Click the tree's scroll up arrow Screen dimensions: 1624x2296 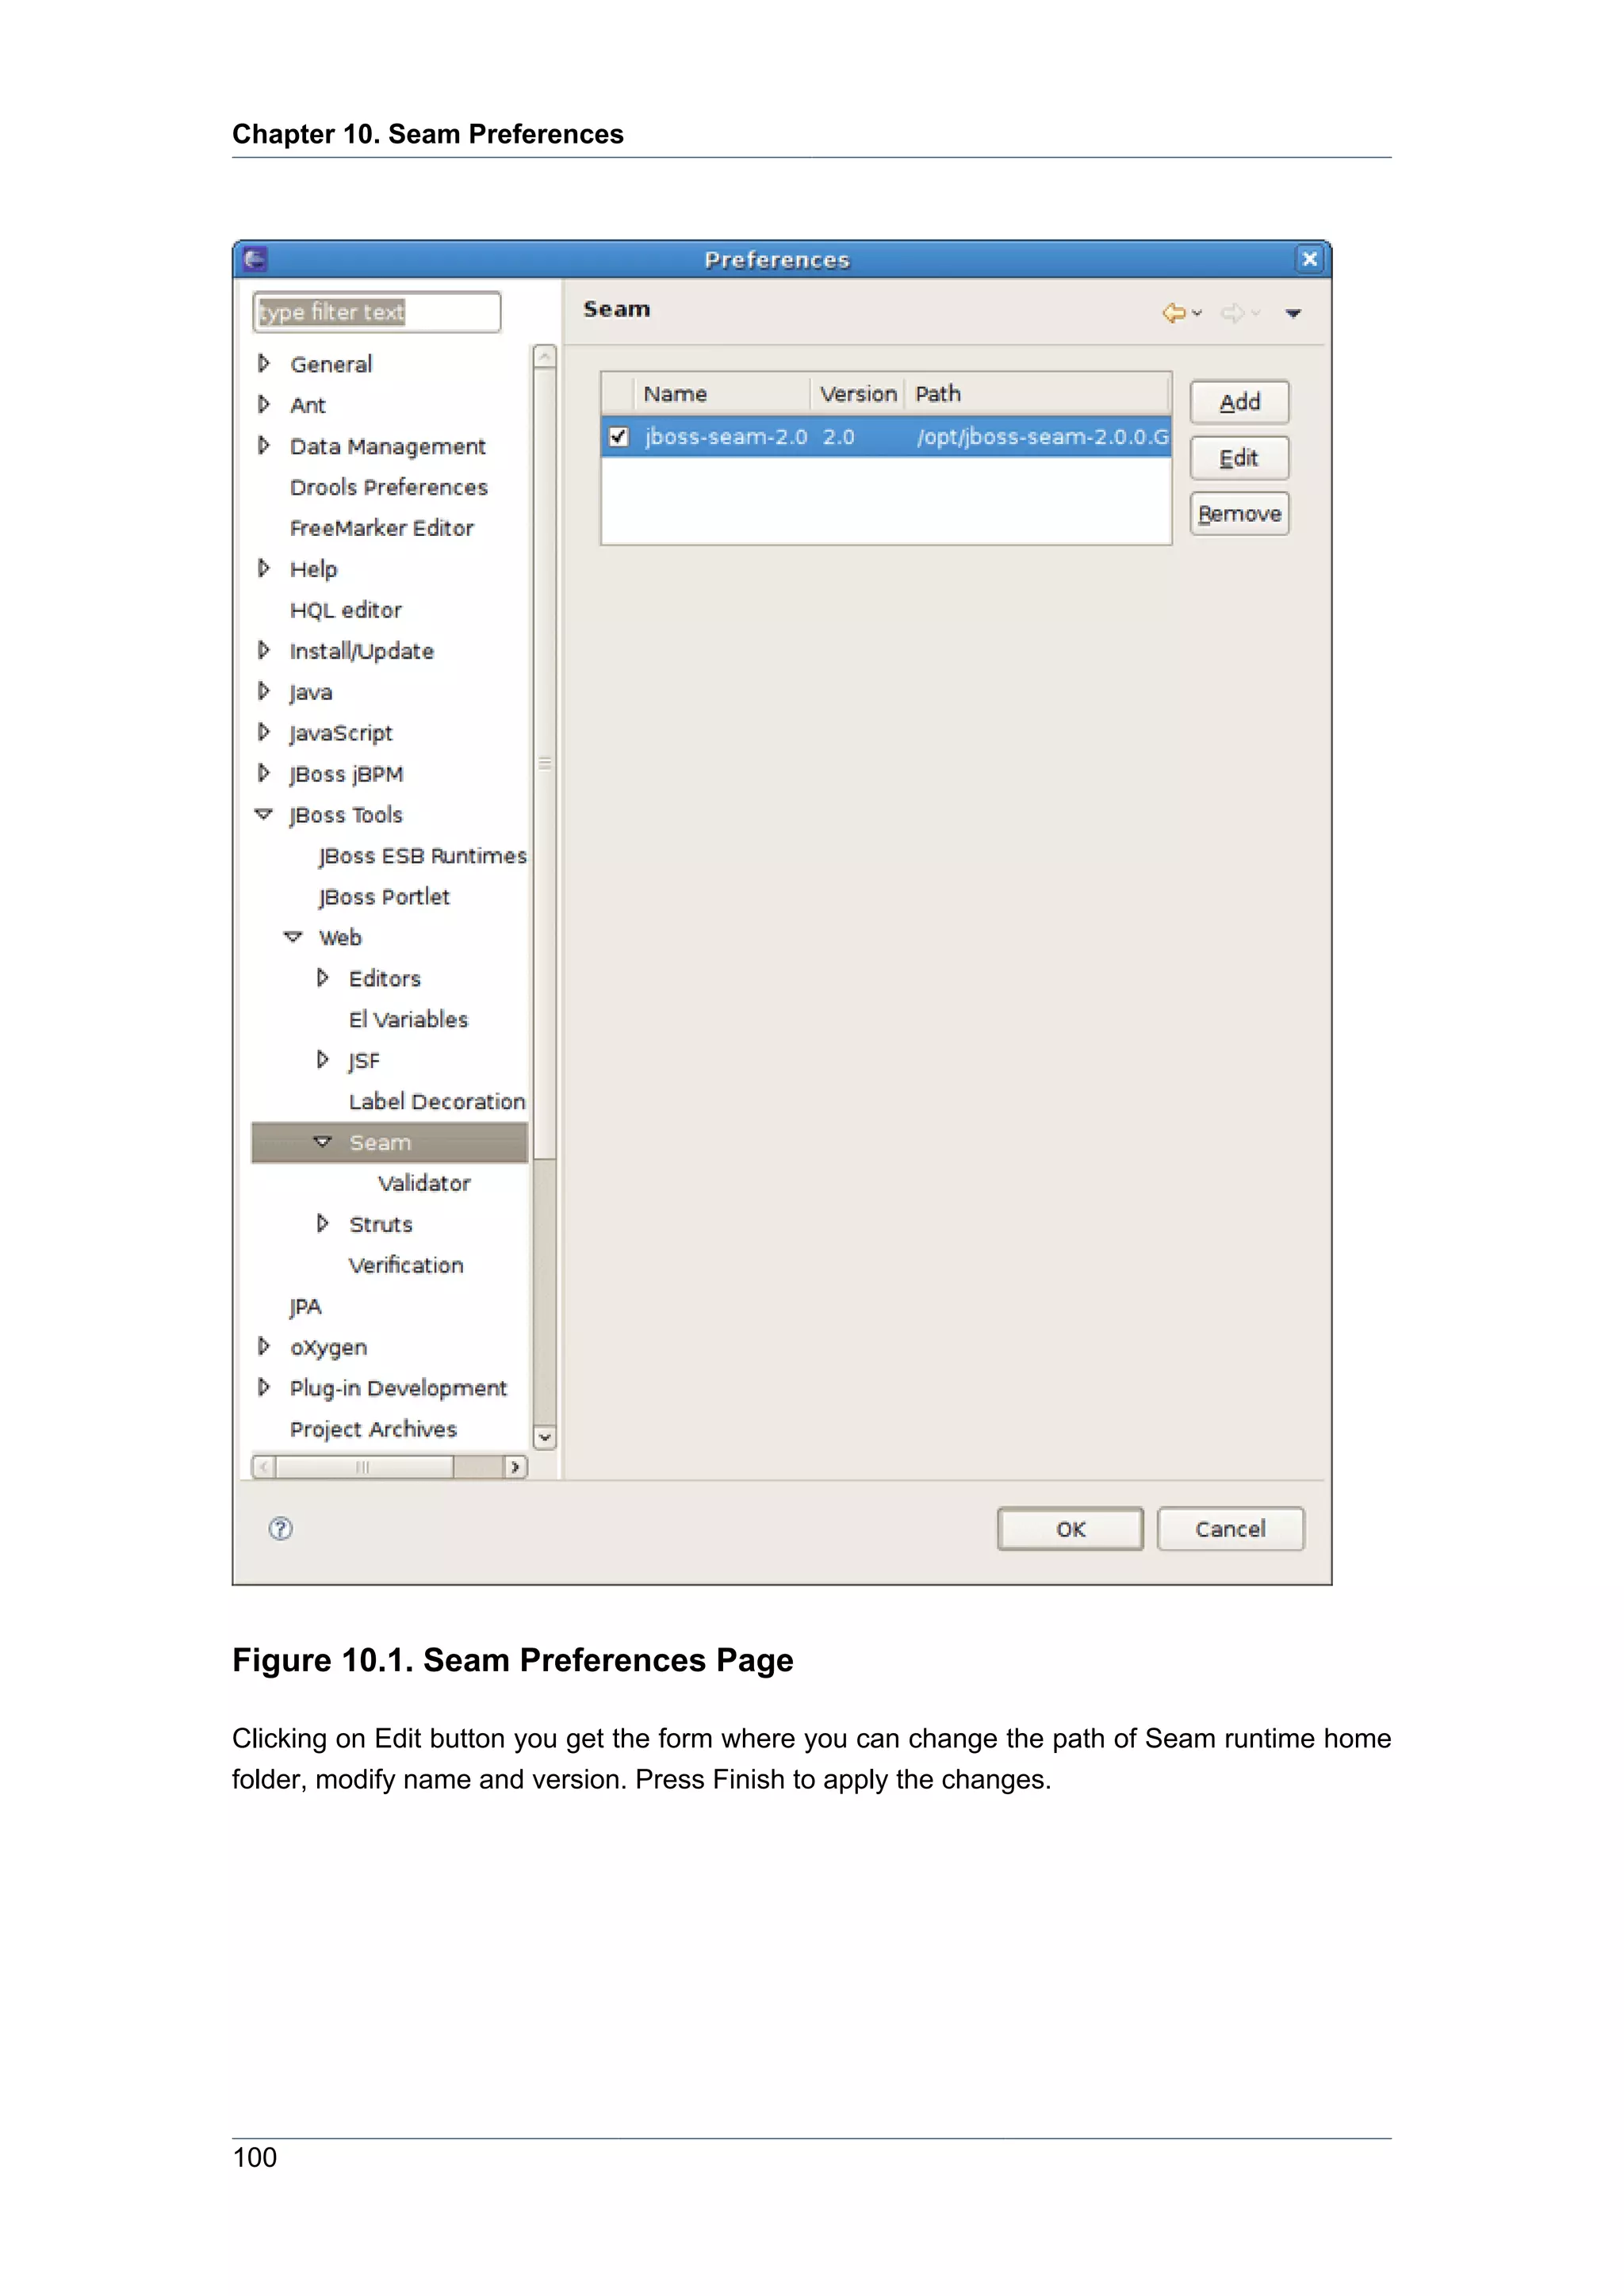click(x=545, y=357)
